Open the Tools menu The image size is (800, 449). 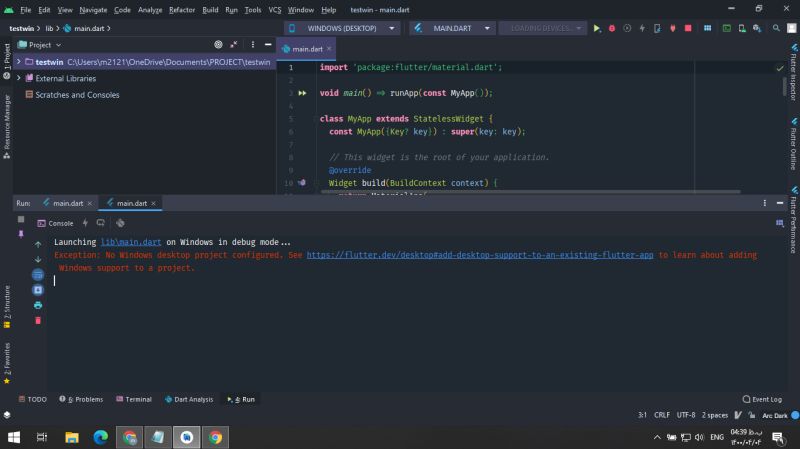pos(253,10)
